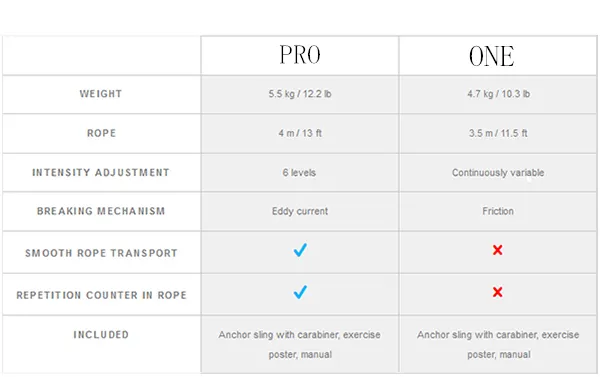Click the blue checkmark for Smooth Rope Transport
This screenshot has height=377, width=600.
[300, 250]
